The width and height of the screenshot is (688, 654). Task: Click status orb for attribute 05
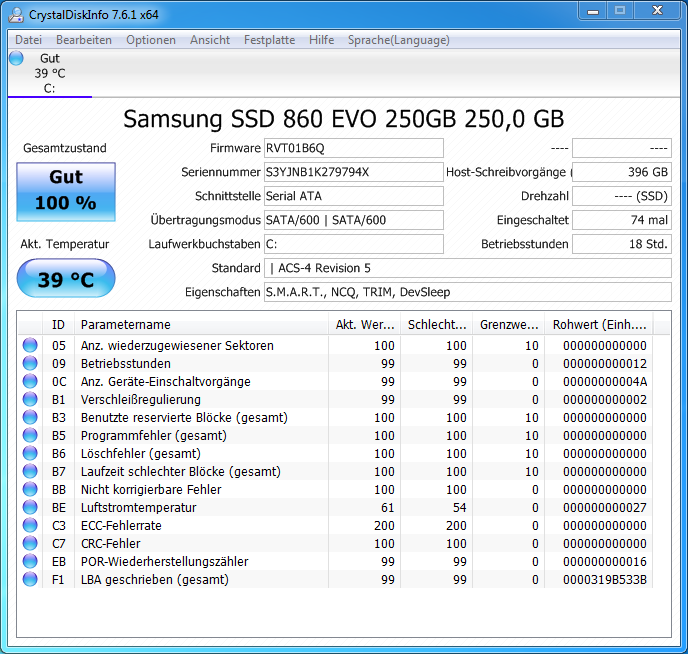[30, 345]
